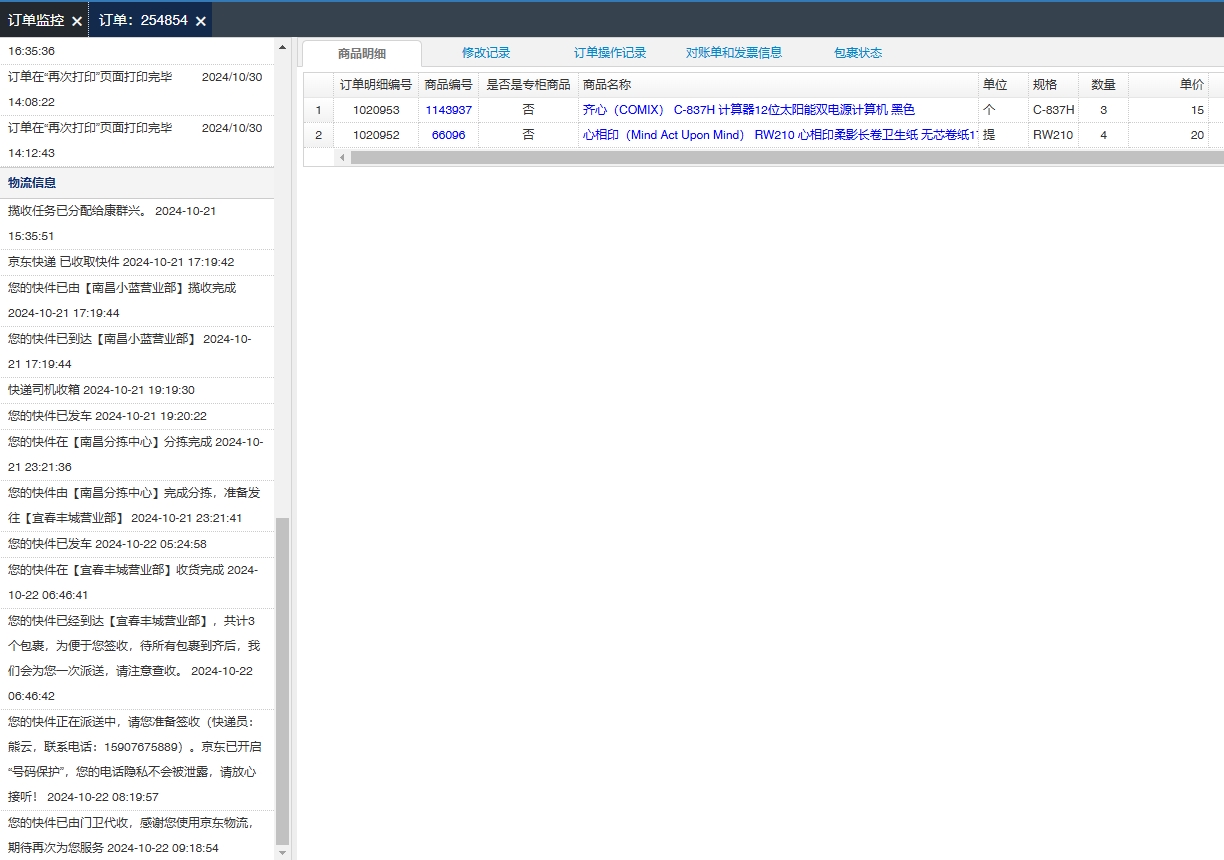Select log entry 已由门卫代收
This screenshot has height=860, width=1224.
coord(137,835)
